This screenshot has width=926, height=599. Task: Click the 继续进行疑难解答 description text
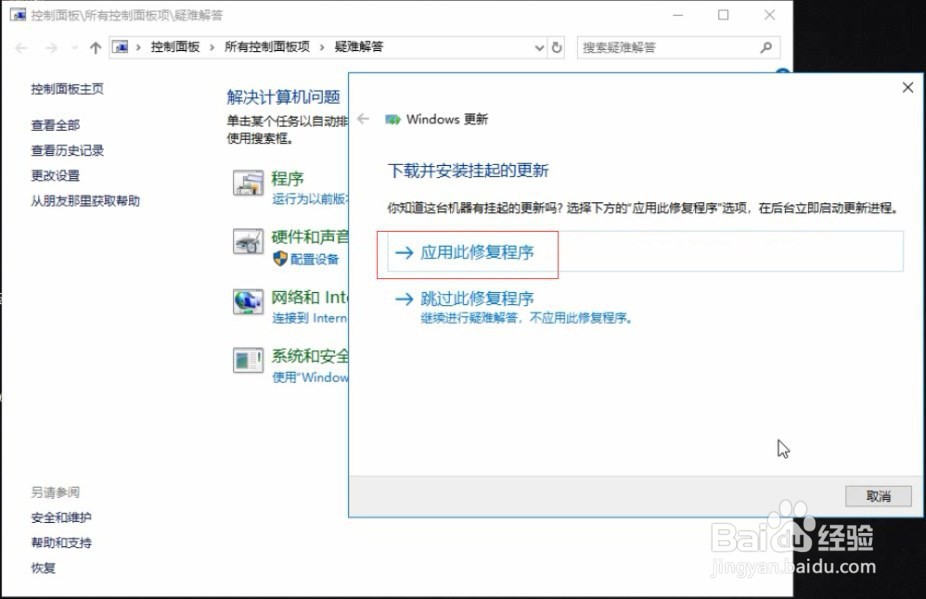pyautogui.click(x=526, y=318)
